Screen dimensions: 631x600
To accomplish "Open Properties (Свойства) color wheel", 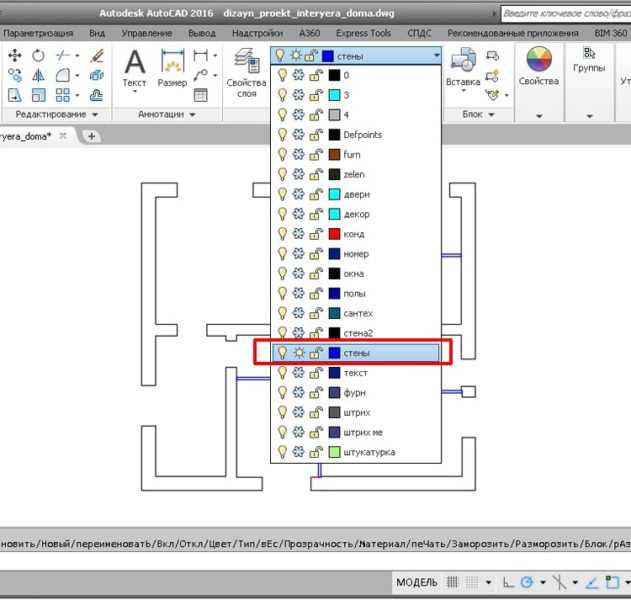I will pyautogui.click(x=539, y=59).
